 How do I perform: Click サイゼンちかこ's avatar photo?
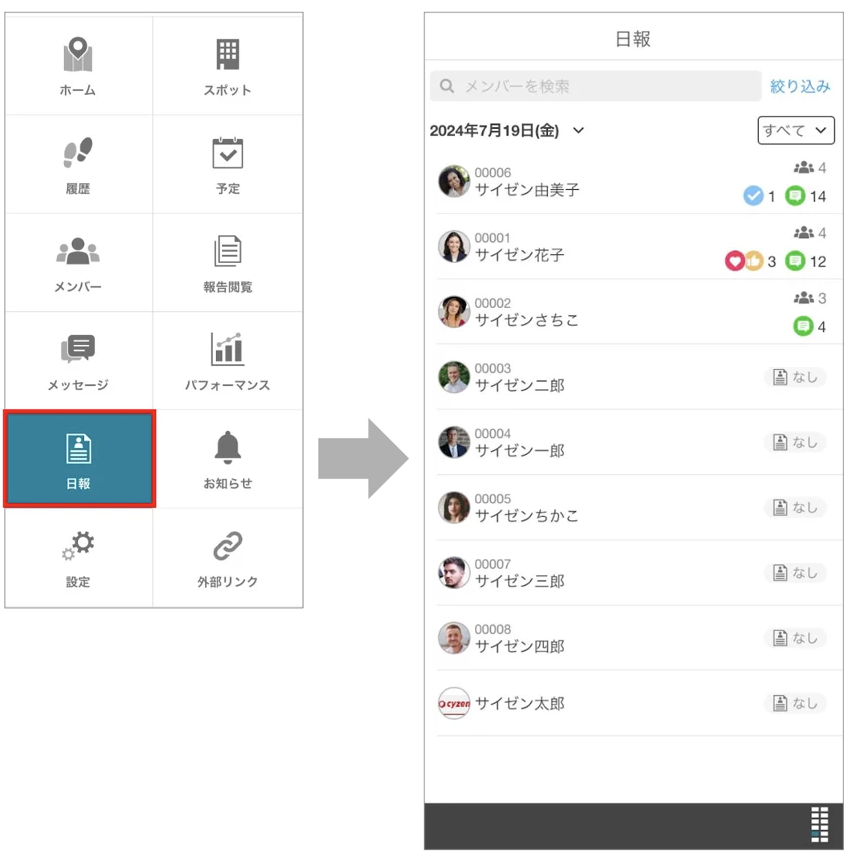454,507
